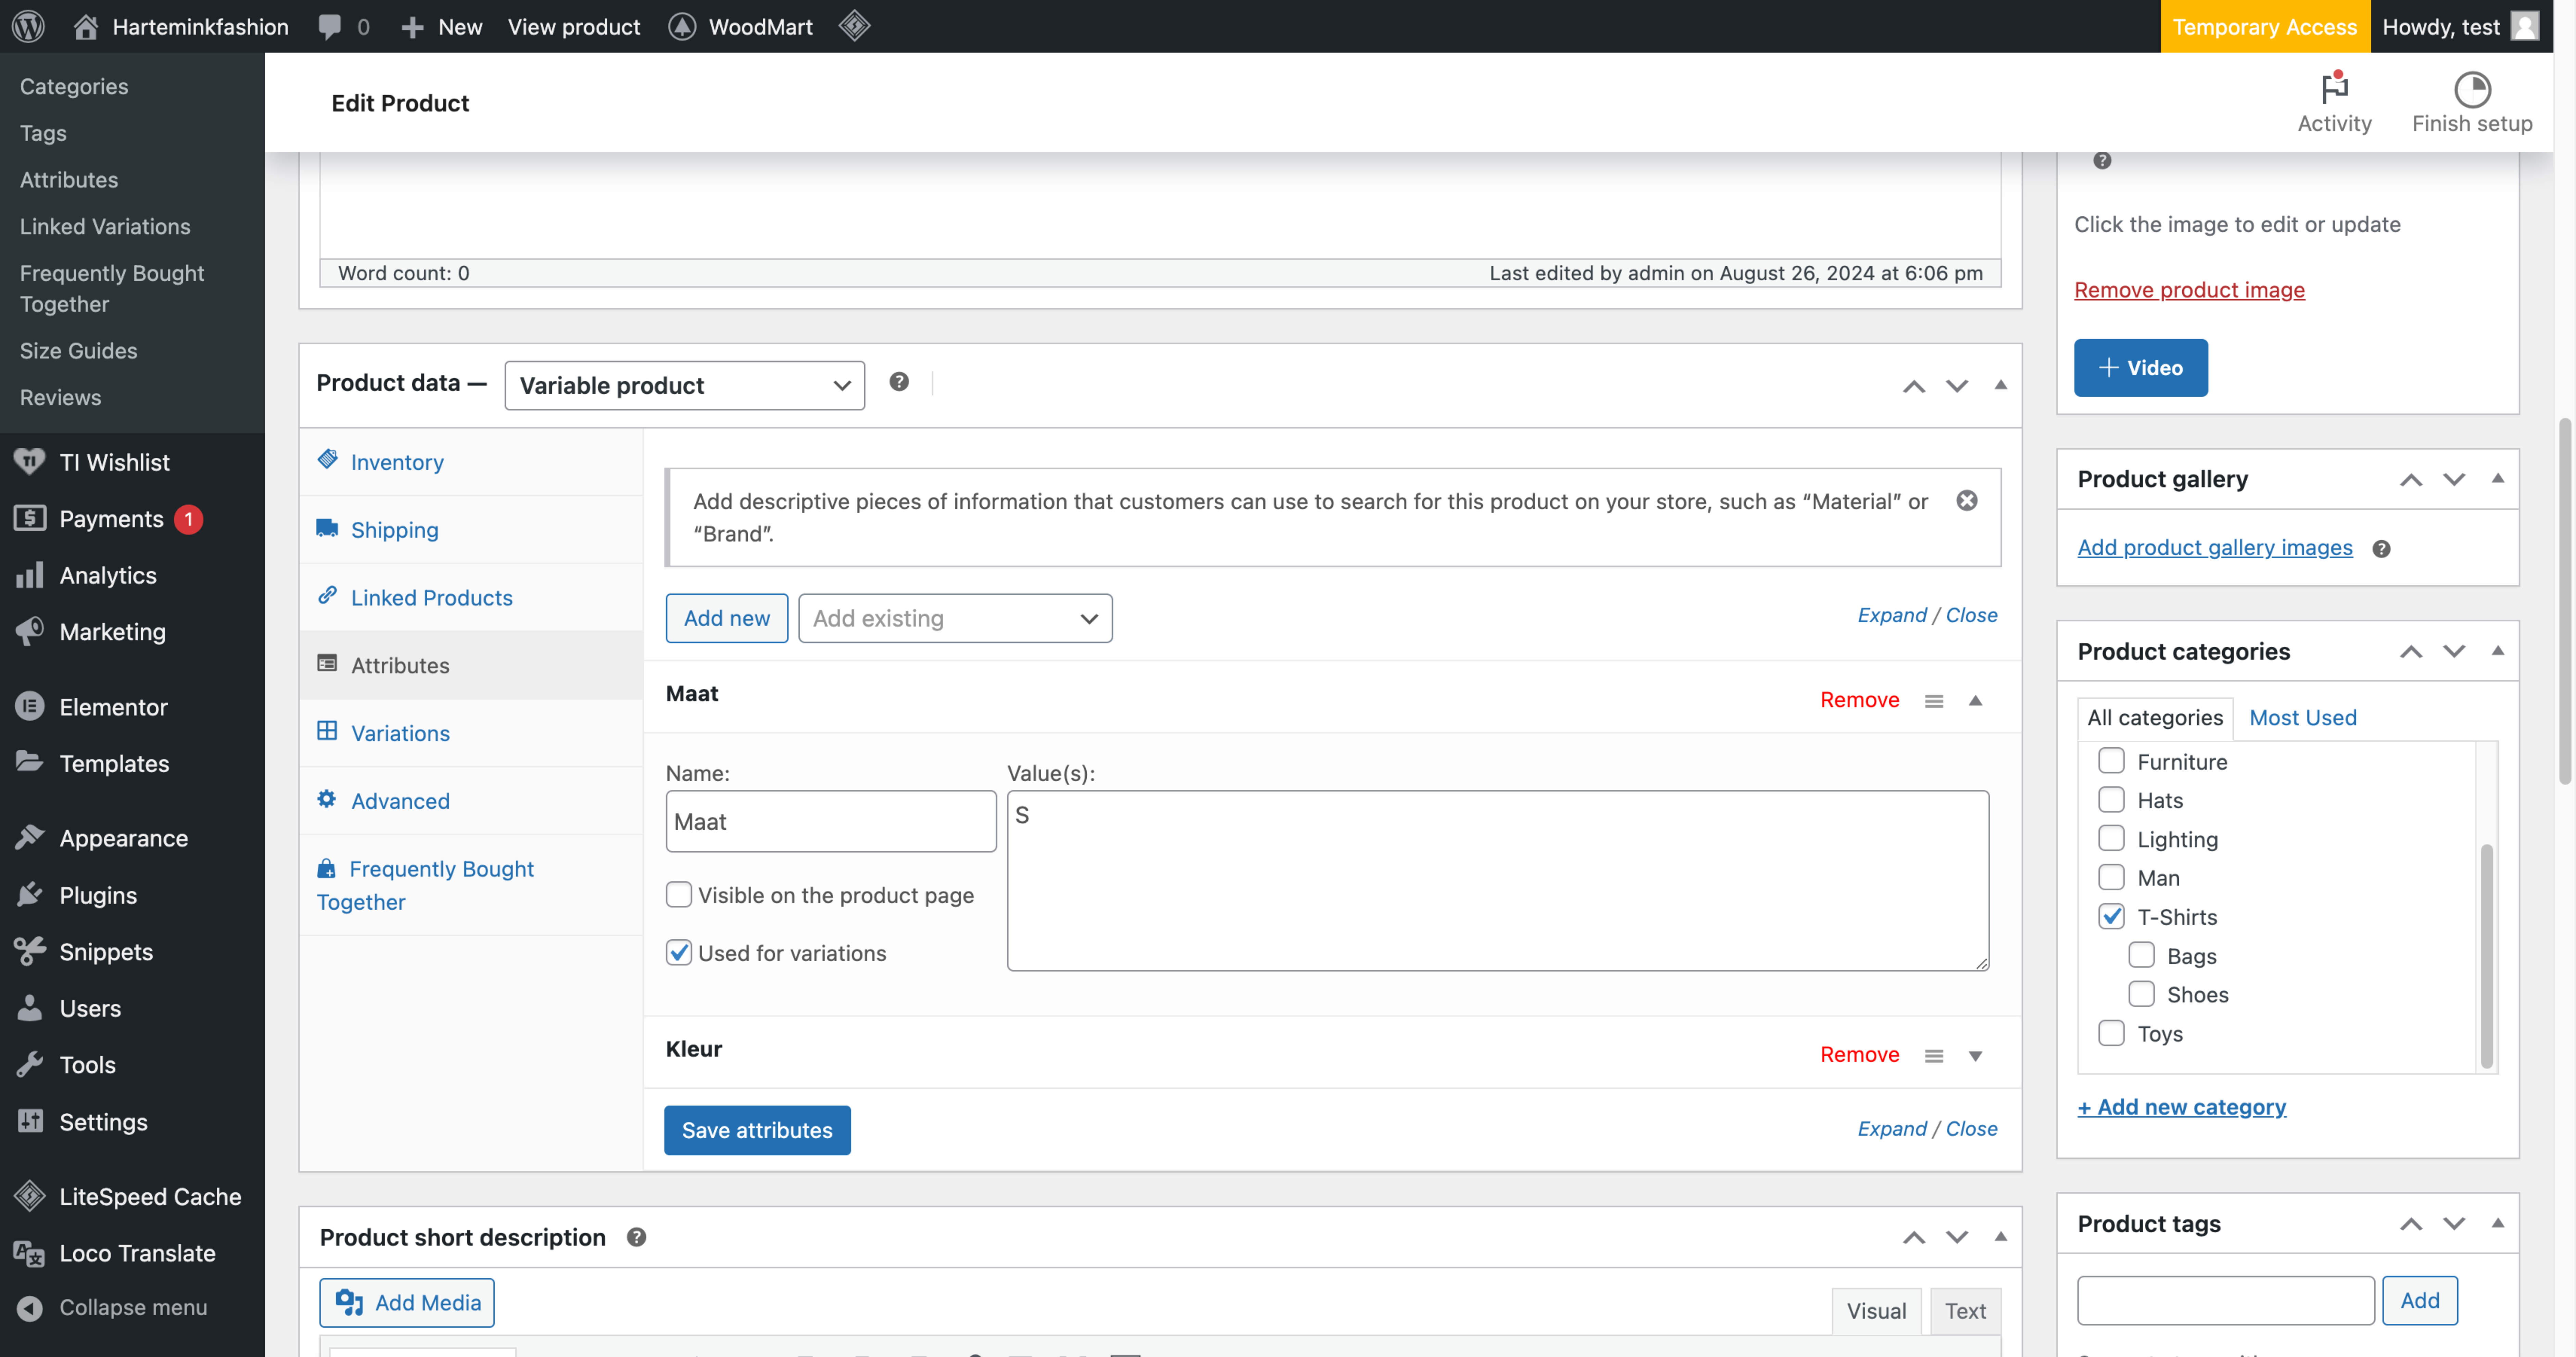Click Add product gallery images
Viewport: 2576px width, 1357px height.
click(2215, 548)
